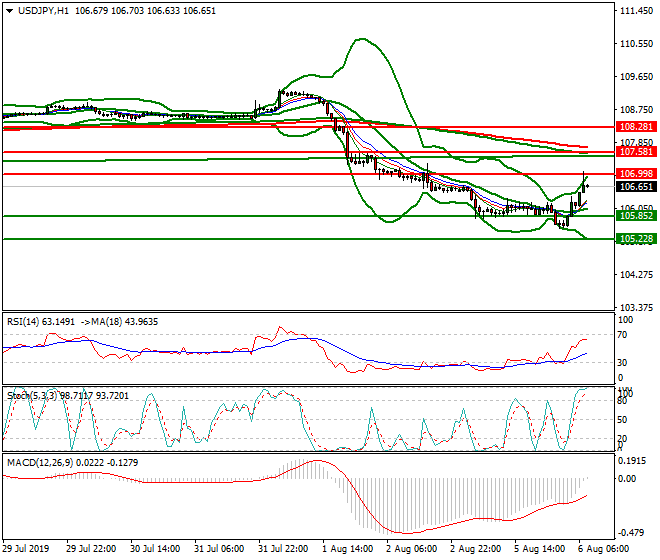This screenshot has height=560, width=660.
Task: Click the RSI scale value 100
Action: [627, 320]
